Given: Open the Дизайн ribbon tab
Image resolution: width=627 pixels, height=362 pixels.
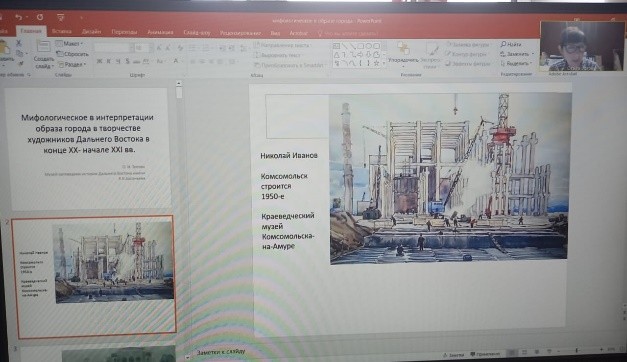Looking at the screenshot, I should coord(91,32).
